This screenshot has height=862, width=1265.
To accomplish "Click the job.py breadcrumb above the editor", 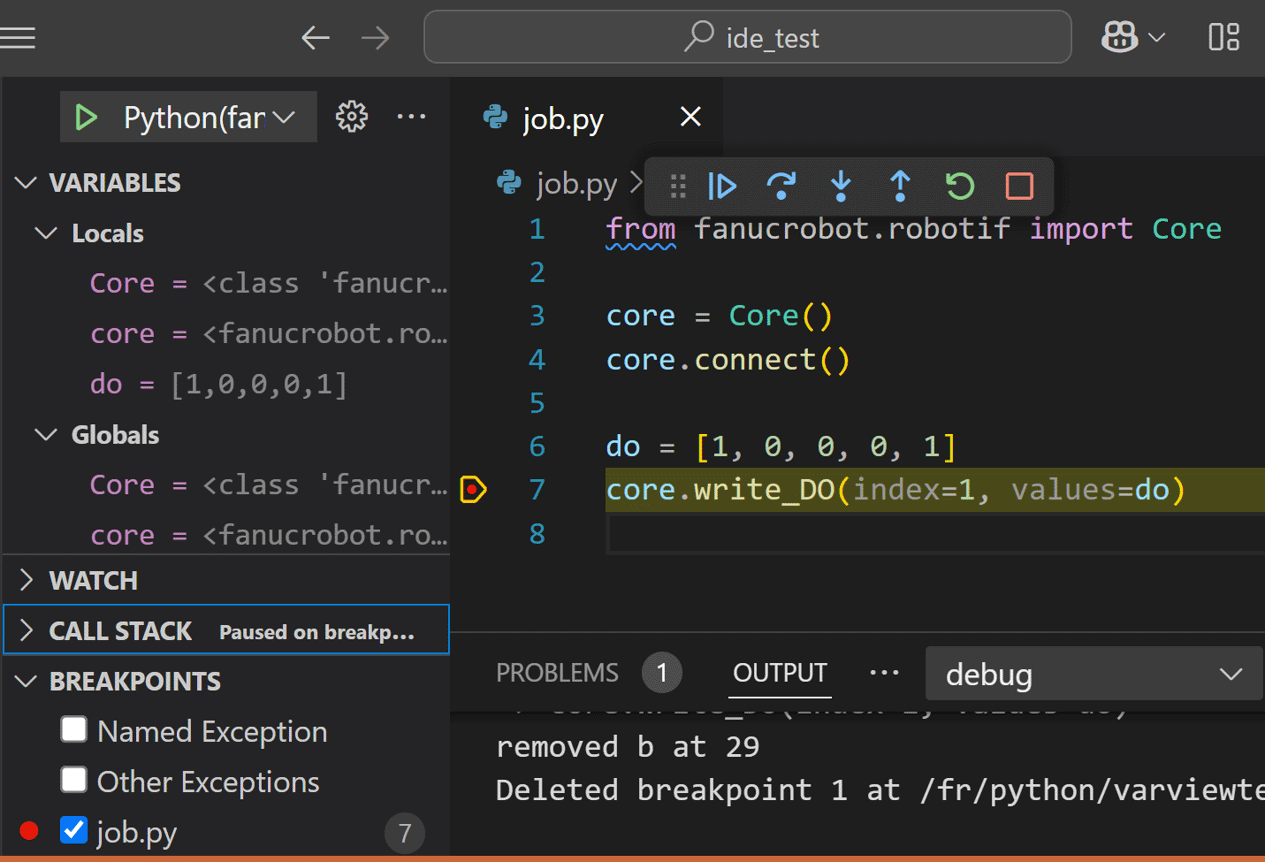I will [x=576, y=184].
